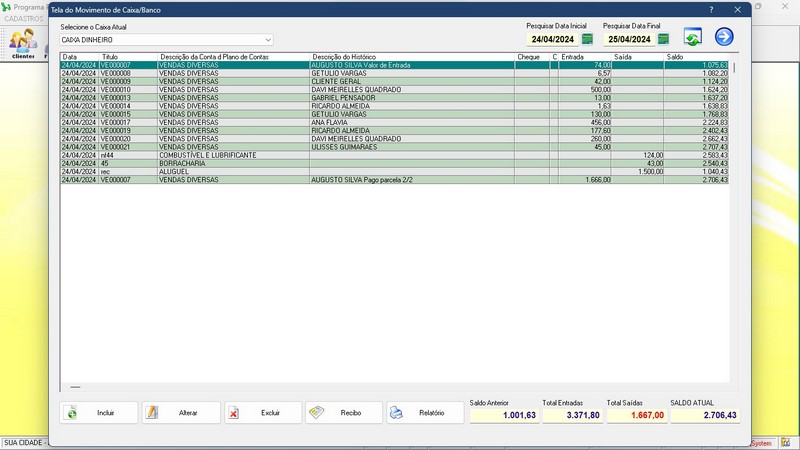This screenshot has width=800, height=450.
Task: Select the ALUGUEL row in the table
Action: point(233,172)
